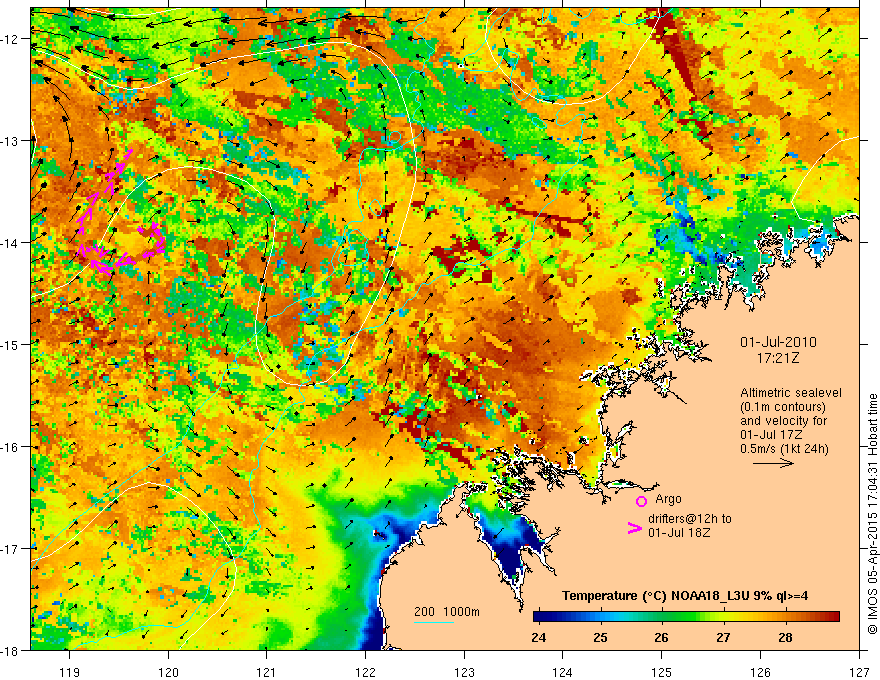Click the cyan 200 1000m depth contour legend line
The image size is (880, 680).
(x=433, y=622)
